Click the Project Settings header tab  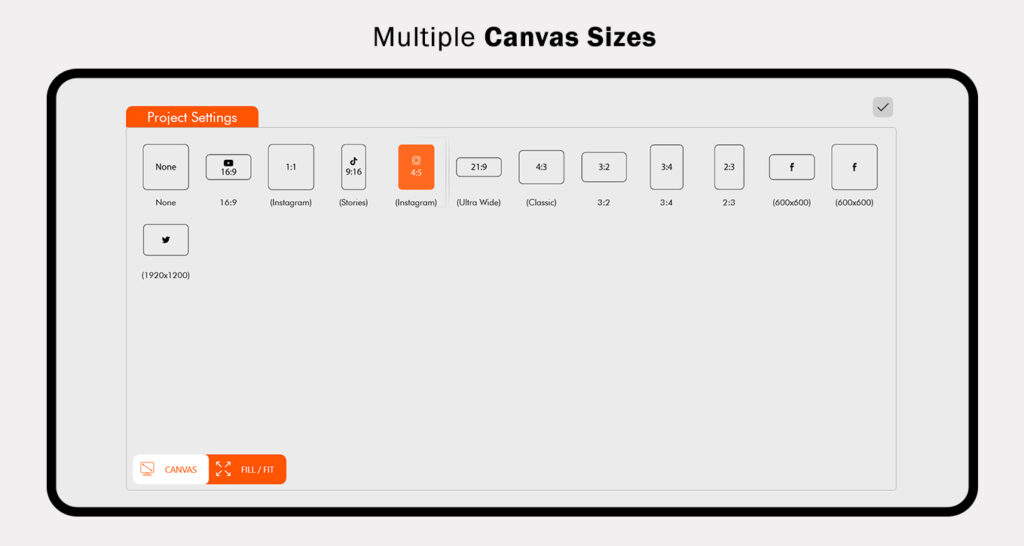click(192, 117)
